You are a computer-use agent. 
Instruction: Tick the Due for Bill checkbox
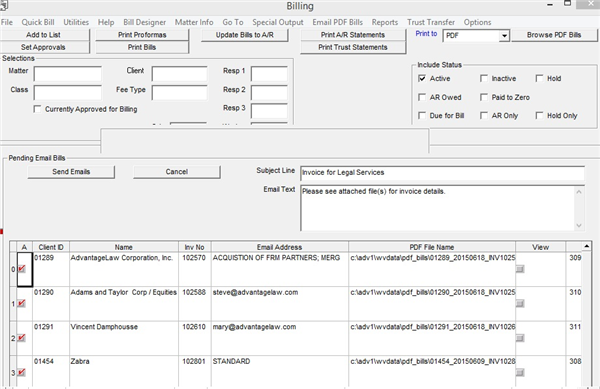click(x=422, y=116)
